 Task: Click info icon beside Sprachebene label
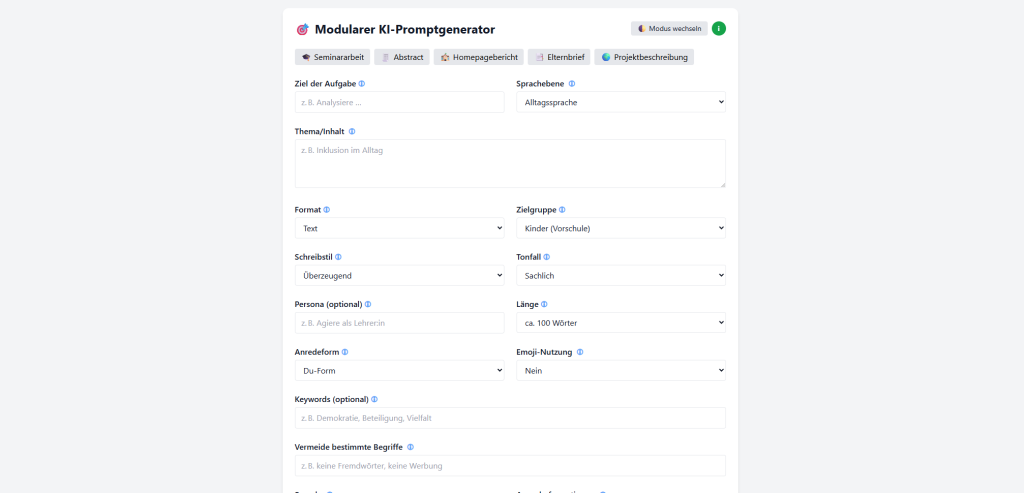(572, 84)
